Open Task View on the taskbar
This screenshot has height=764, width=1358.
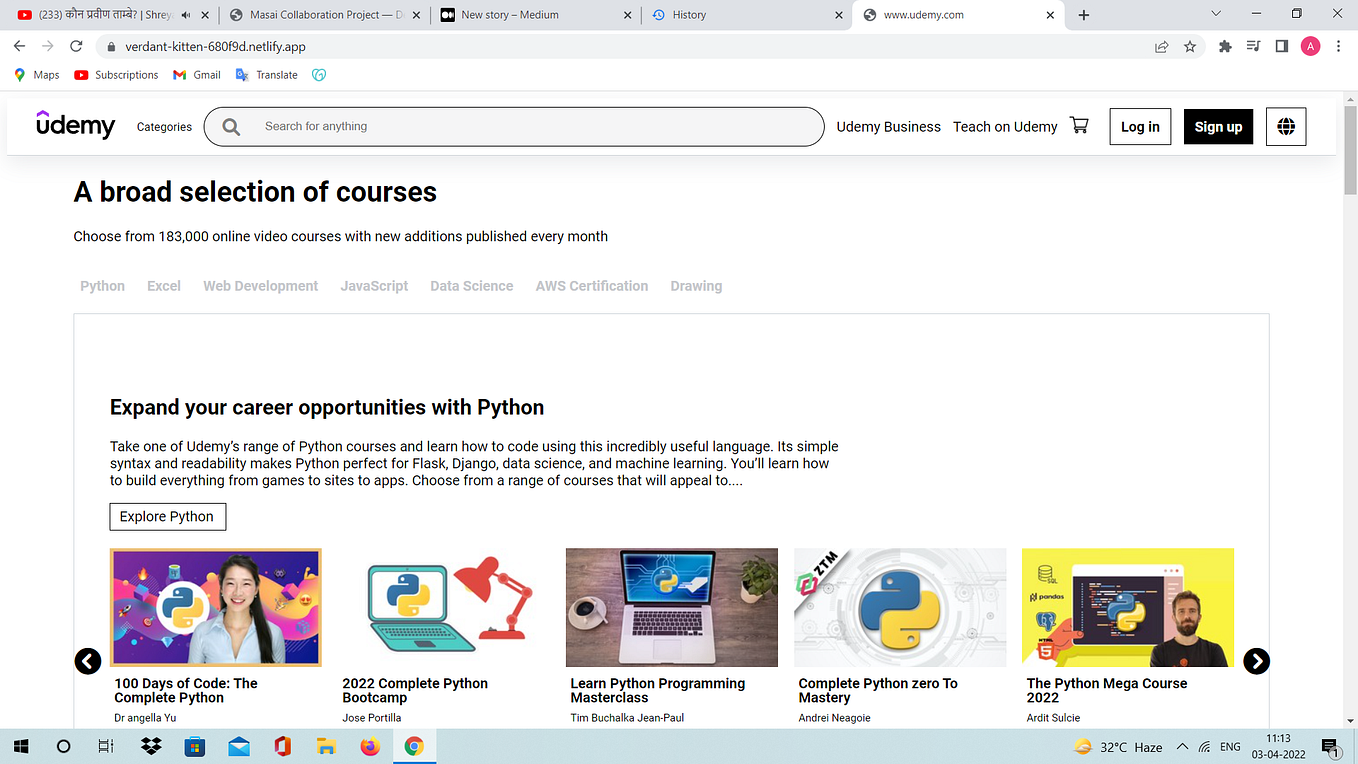point(105,746)
